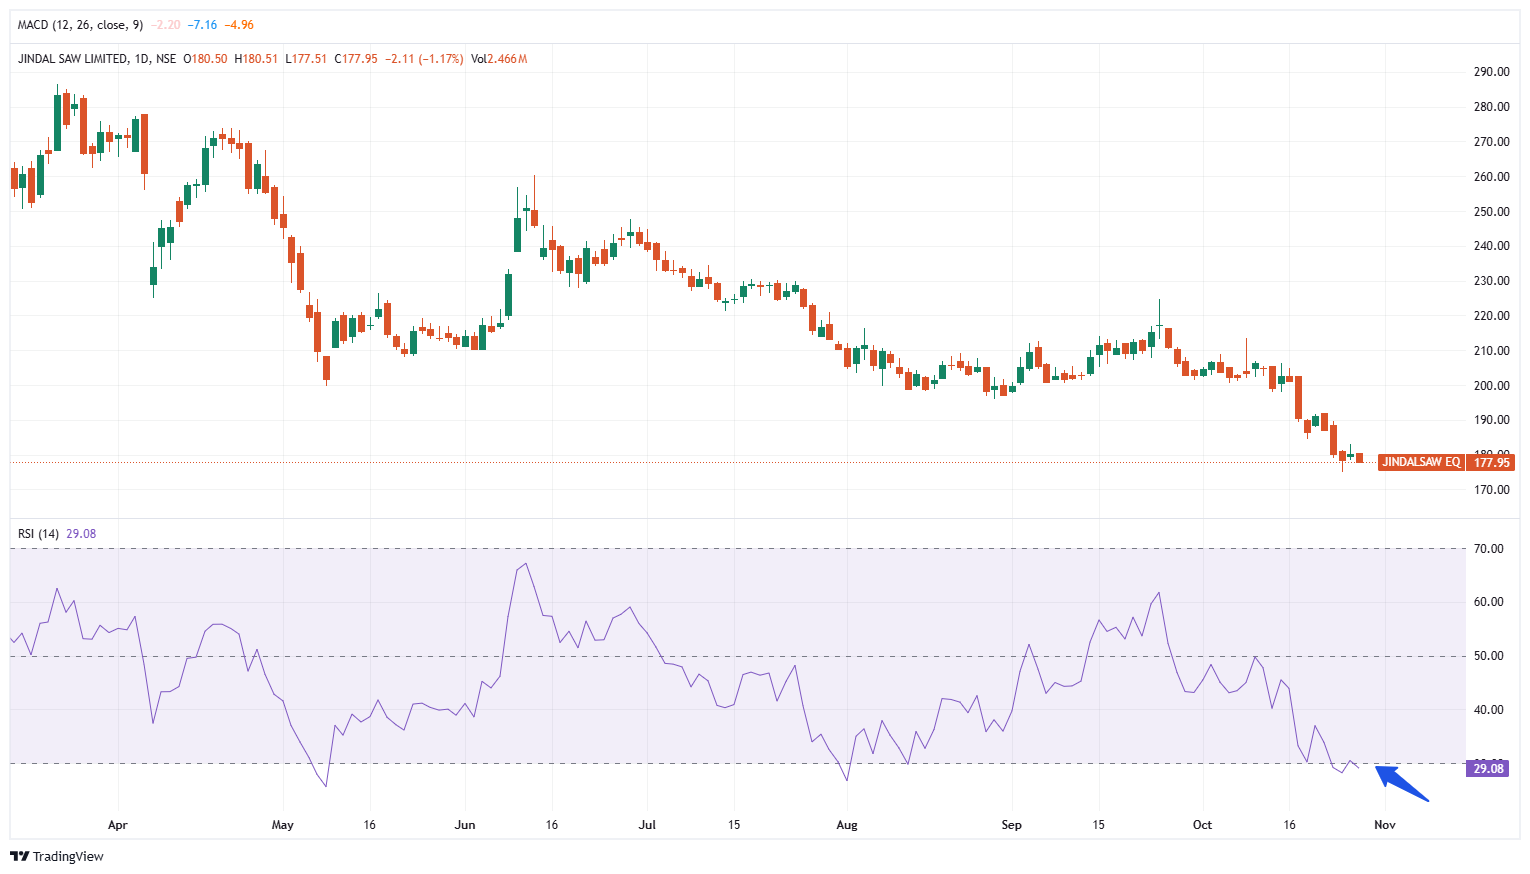Click the purple 29.08 RSI tag on right axis

coord(1488,769)
